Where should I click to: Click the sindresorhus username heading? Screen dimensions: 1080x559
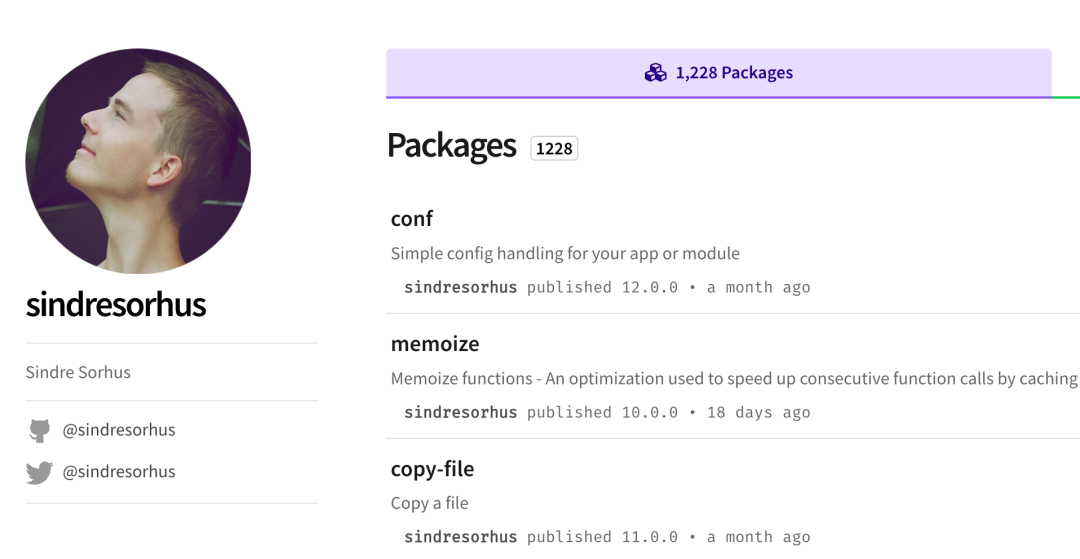point(116,304)
